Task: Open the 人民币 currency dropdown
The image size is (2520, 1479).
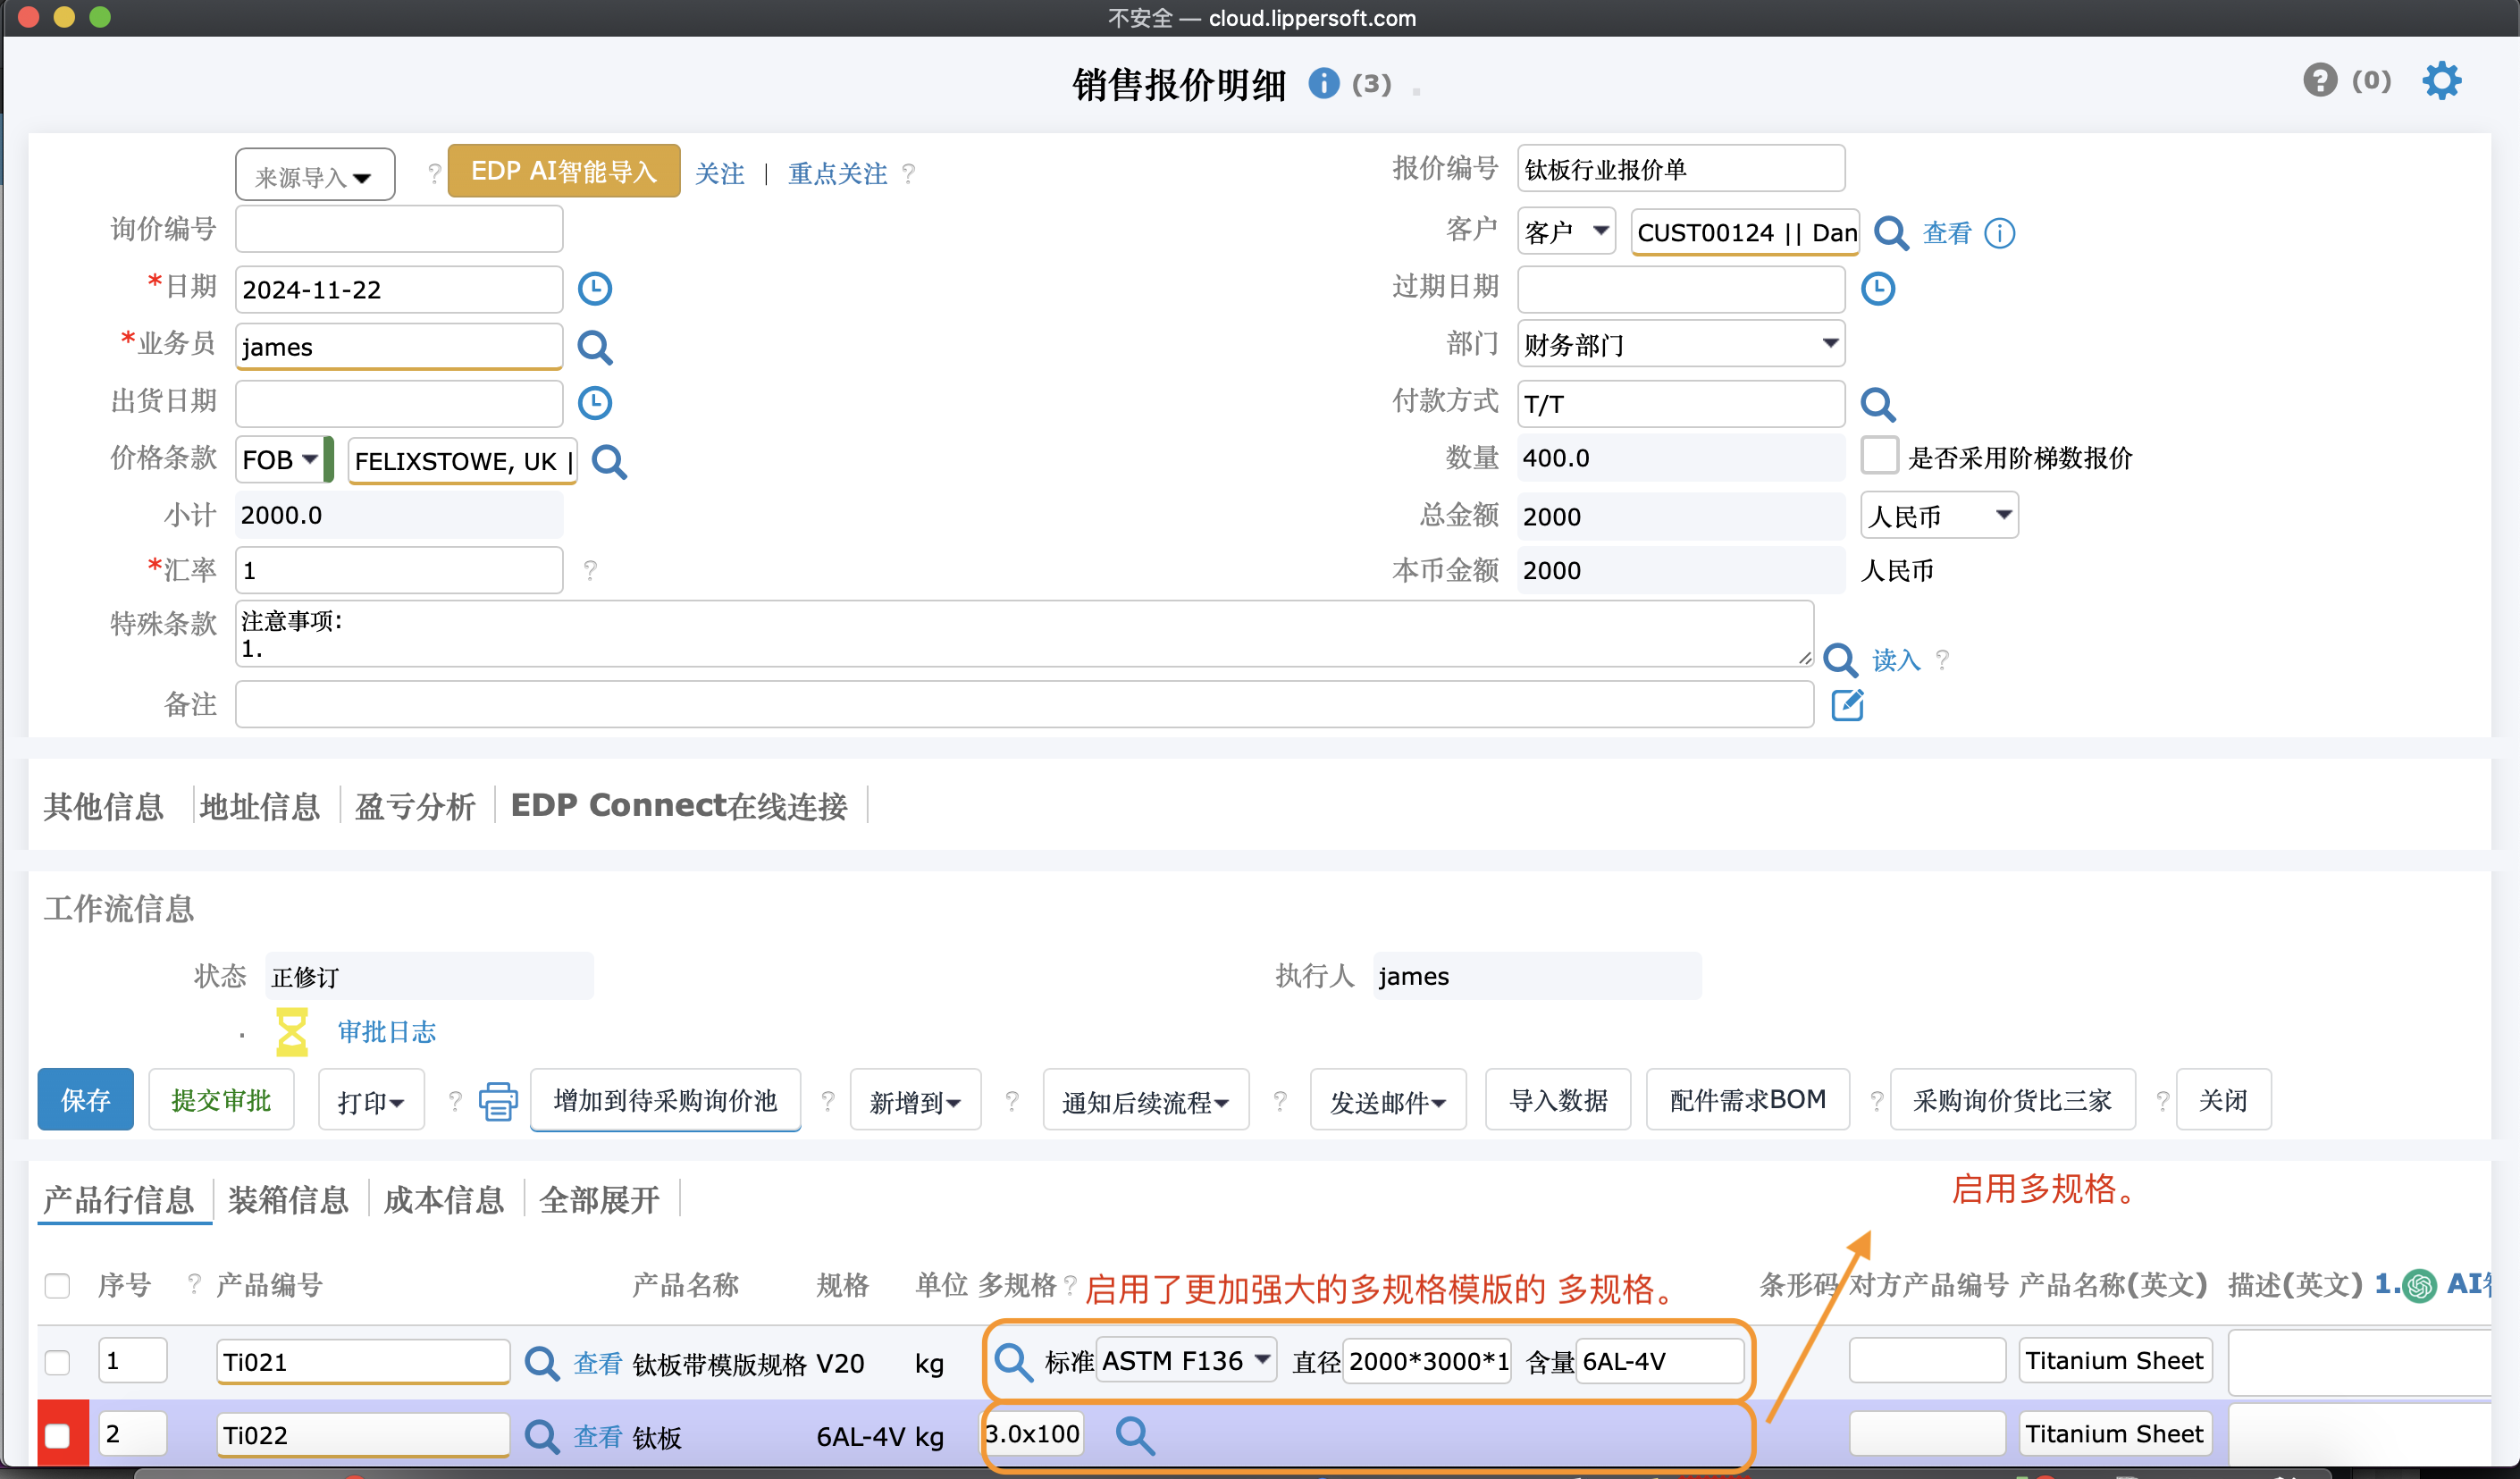Action: click(1938, 516)
